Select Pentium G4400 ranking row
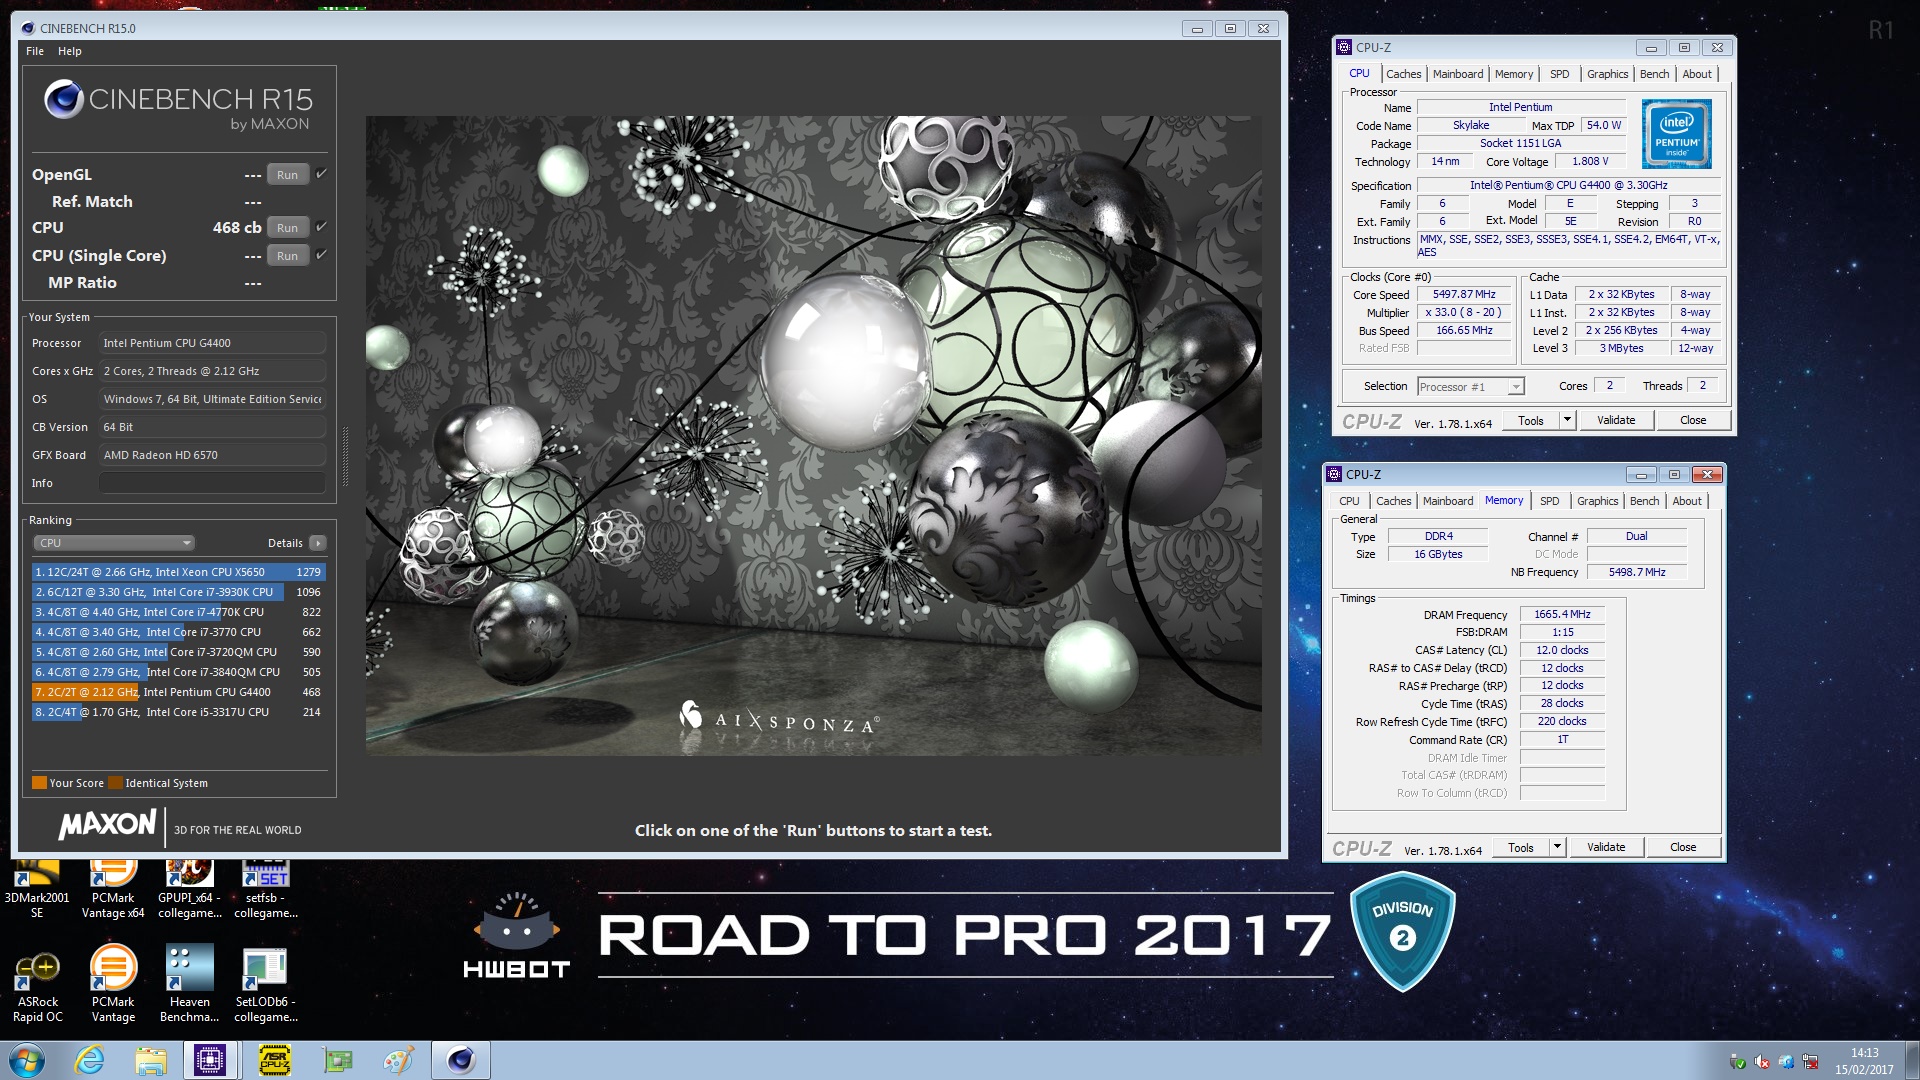Viewport: 1920px width, 1080px height. coord(178,692)
